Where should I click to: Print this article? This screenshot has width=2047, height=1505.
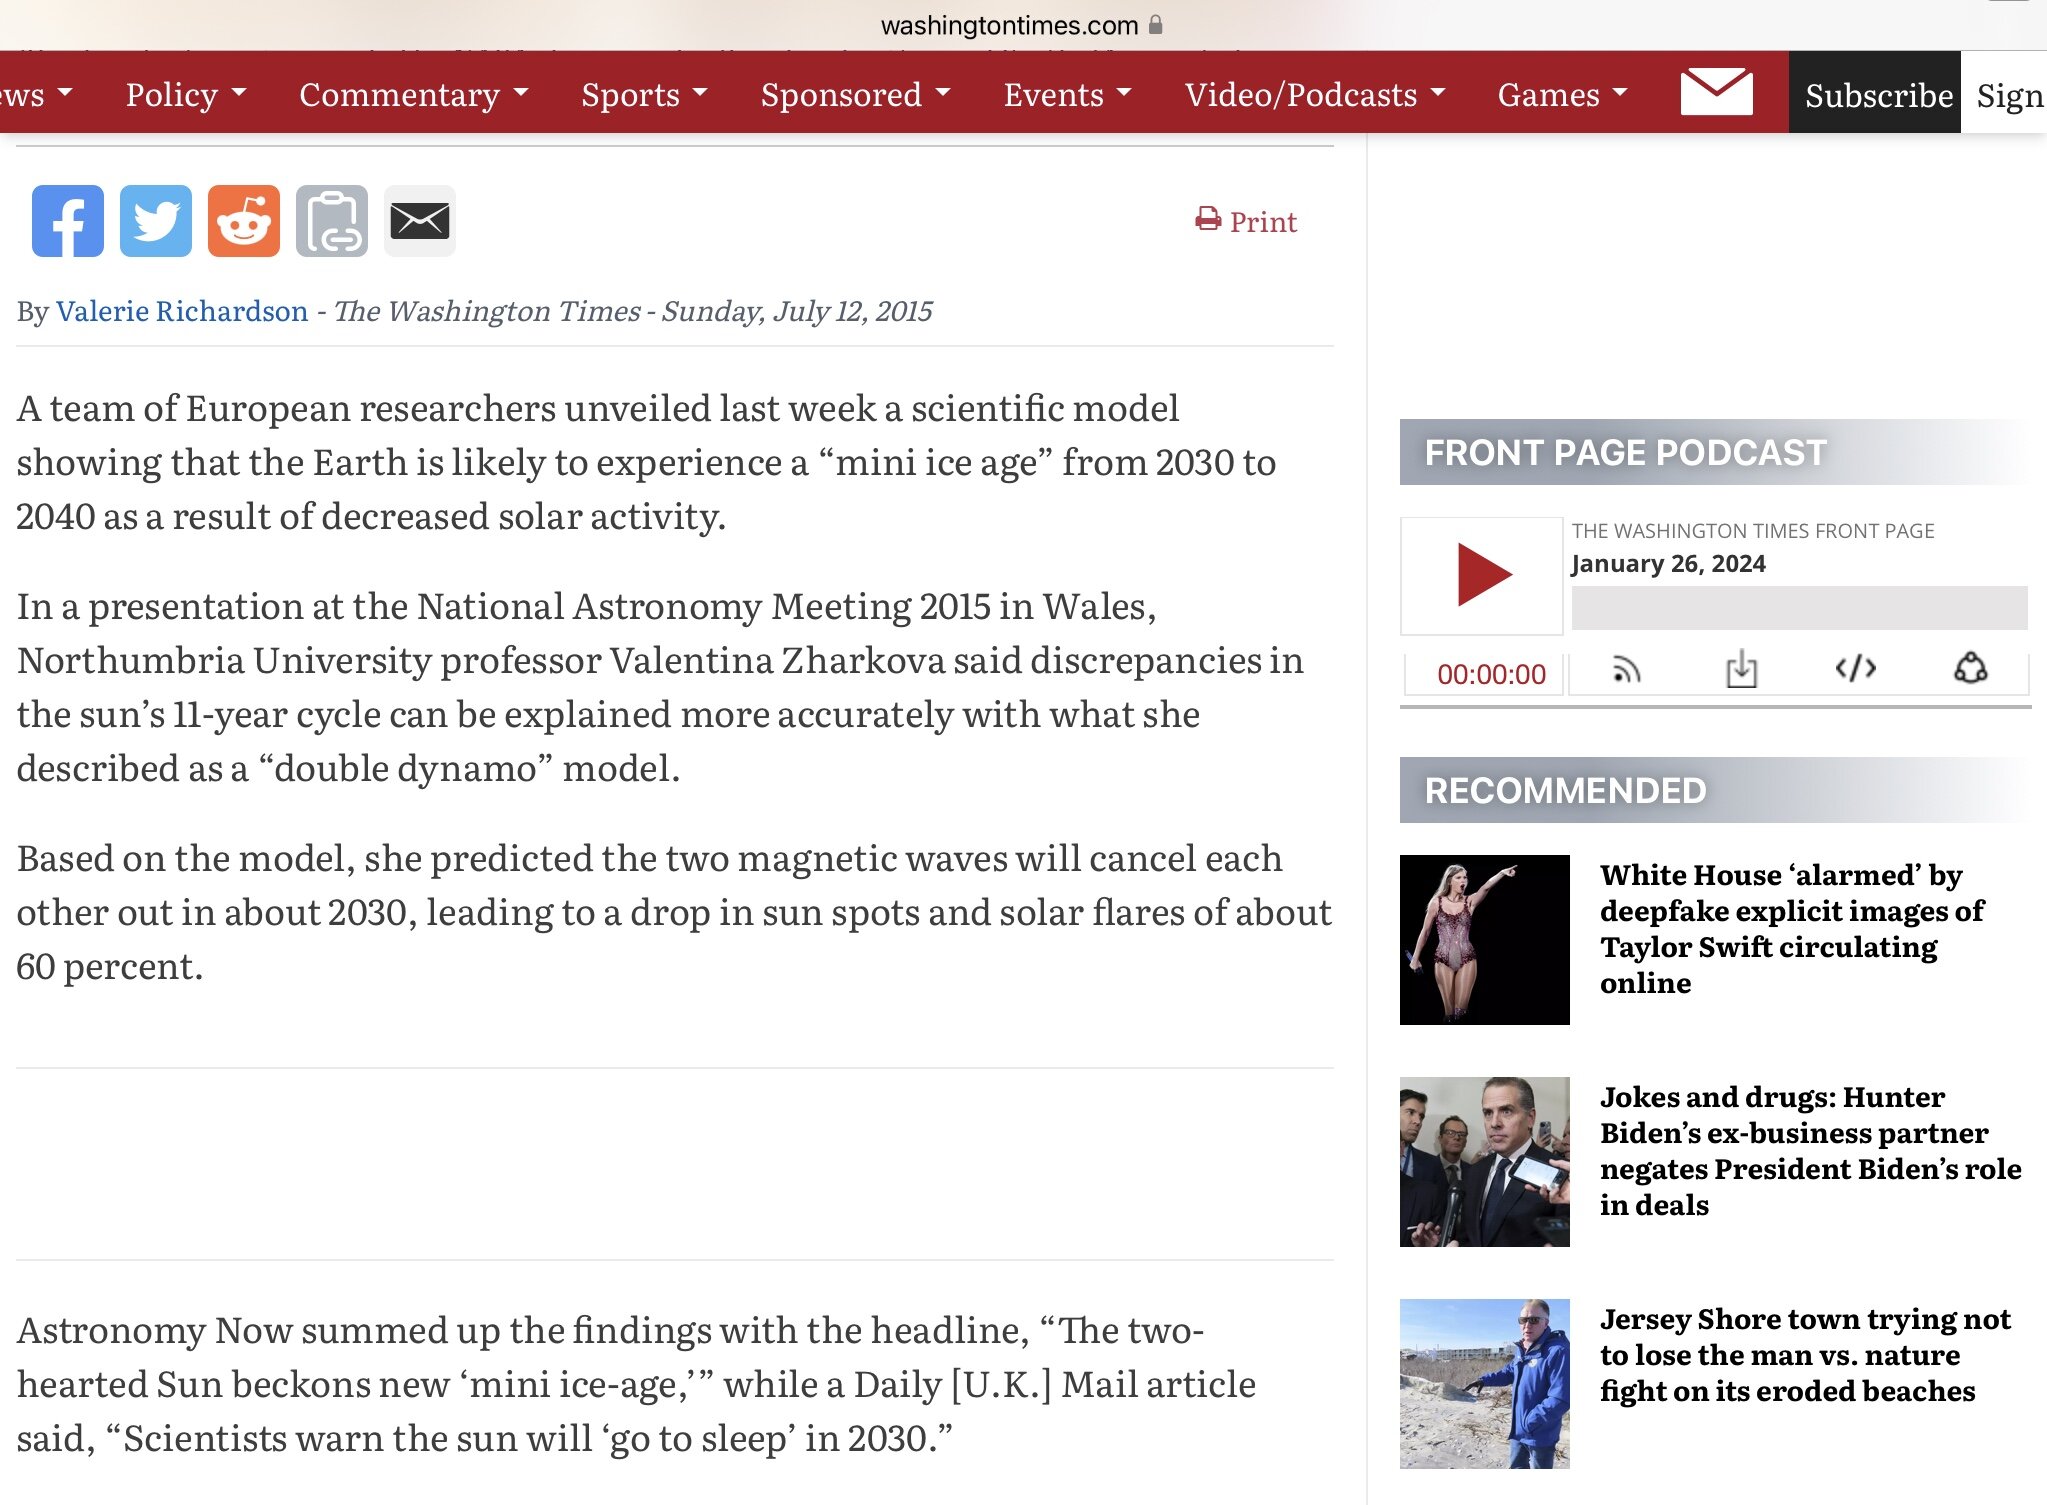coord(1246,221)
